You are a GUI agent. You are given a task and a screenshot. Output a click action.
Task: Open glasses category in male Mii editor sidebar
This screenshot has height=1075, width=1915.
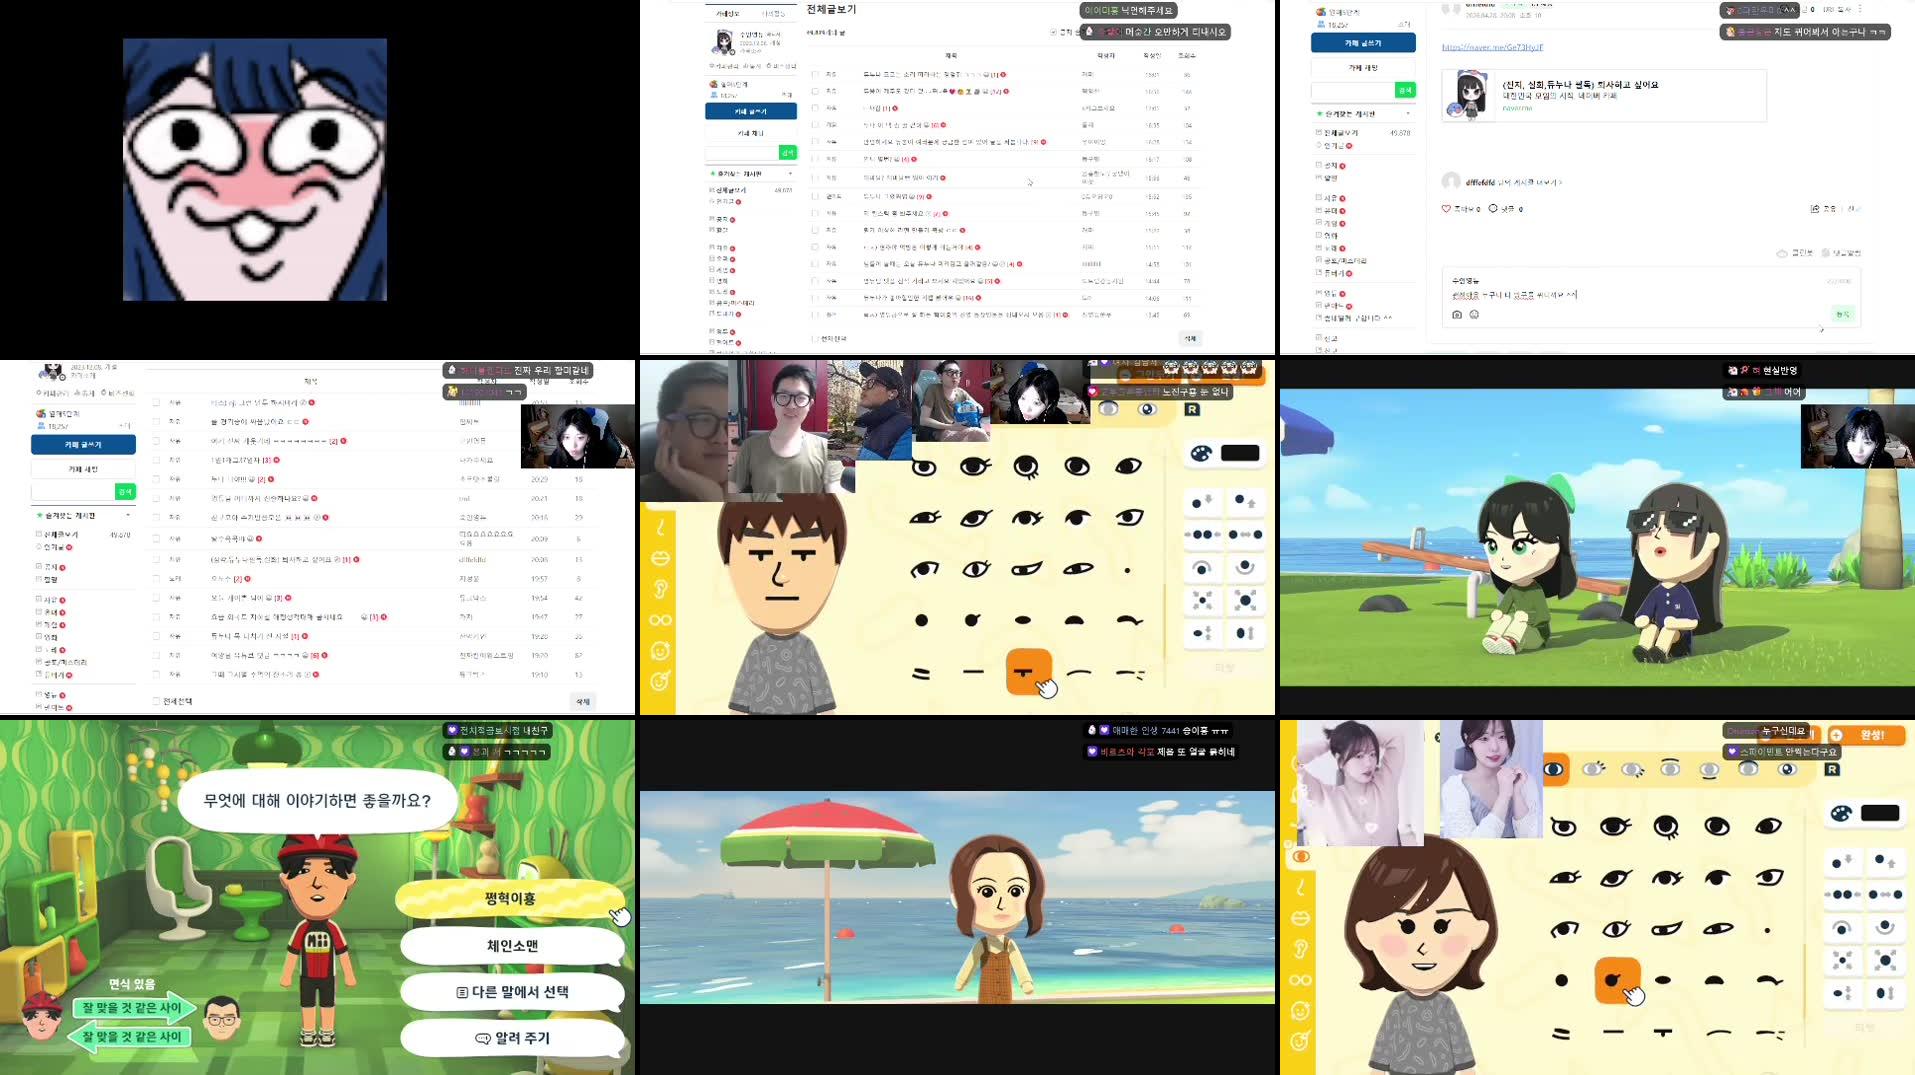660,620
